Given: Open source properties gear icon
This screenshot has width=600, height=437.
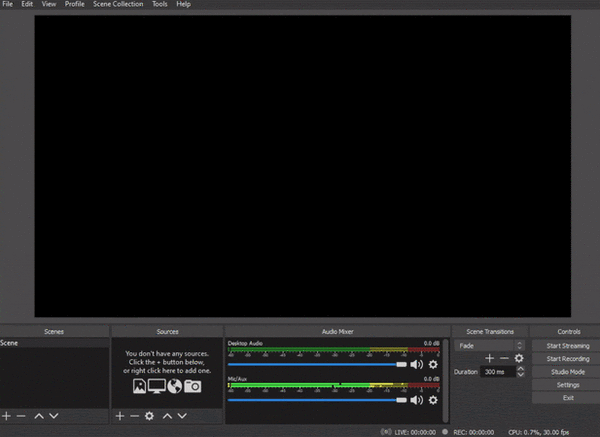Looking at the screenshot, I should click(149, 415).
